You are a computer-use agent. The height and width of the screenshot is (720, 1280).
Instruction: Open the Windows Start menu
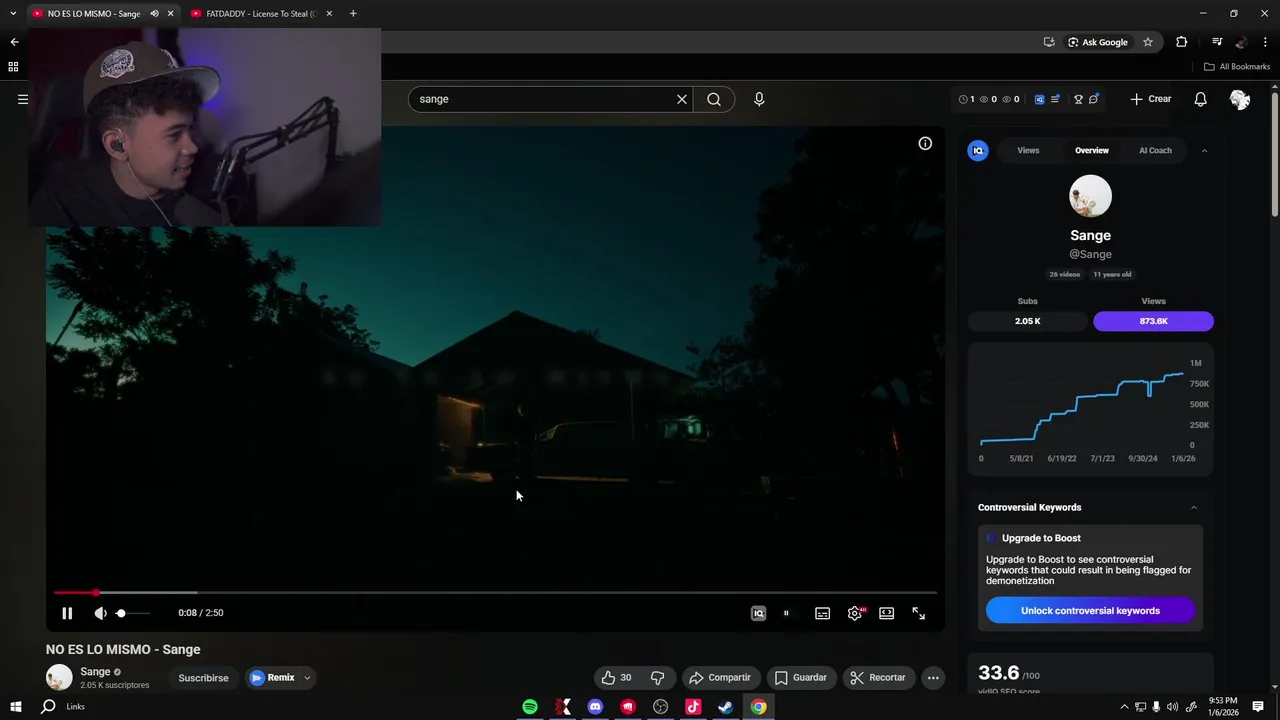point(16,707)
